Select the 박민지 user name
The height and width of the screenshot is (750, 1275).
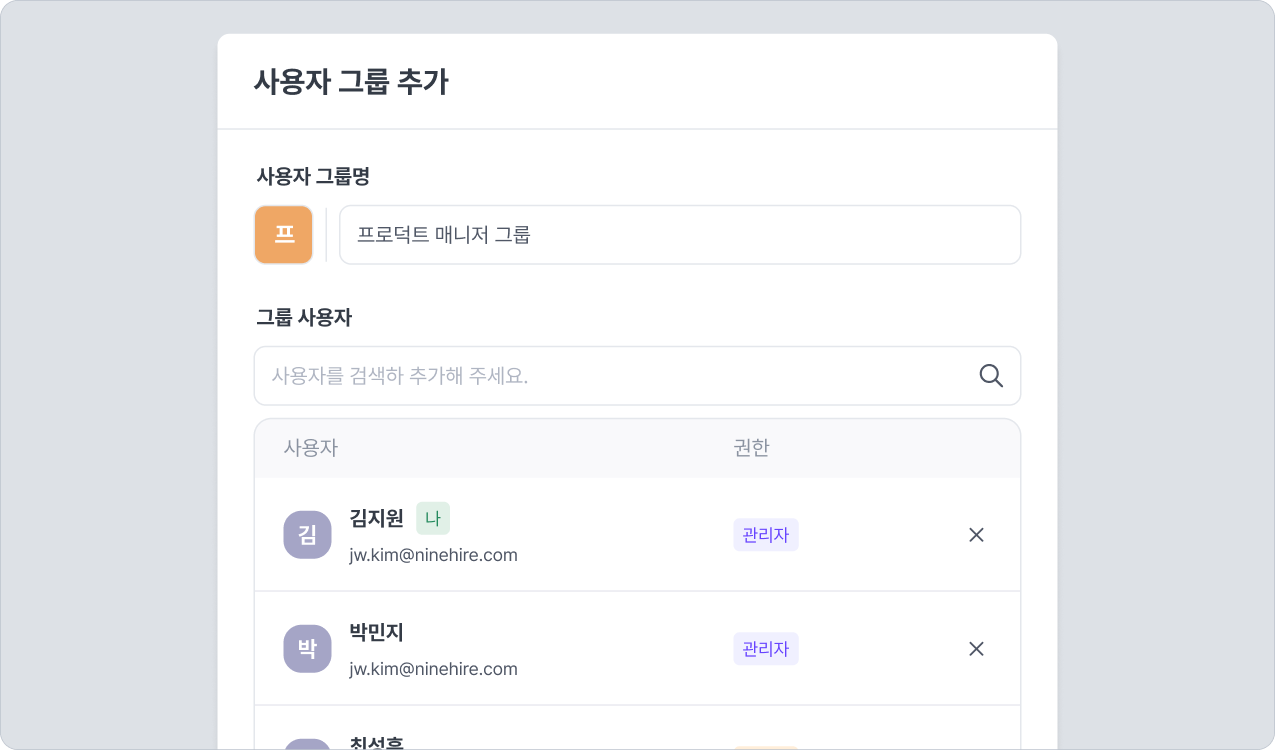pos(376,632)
